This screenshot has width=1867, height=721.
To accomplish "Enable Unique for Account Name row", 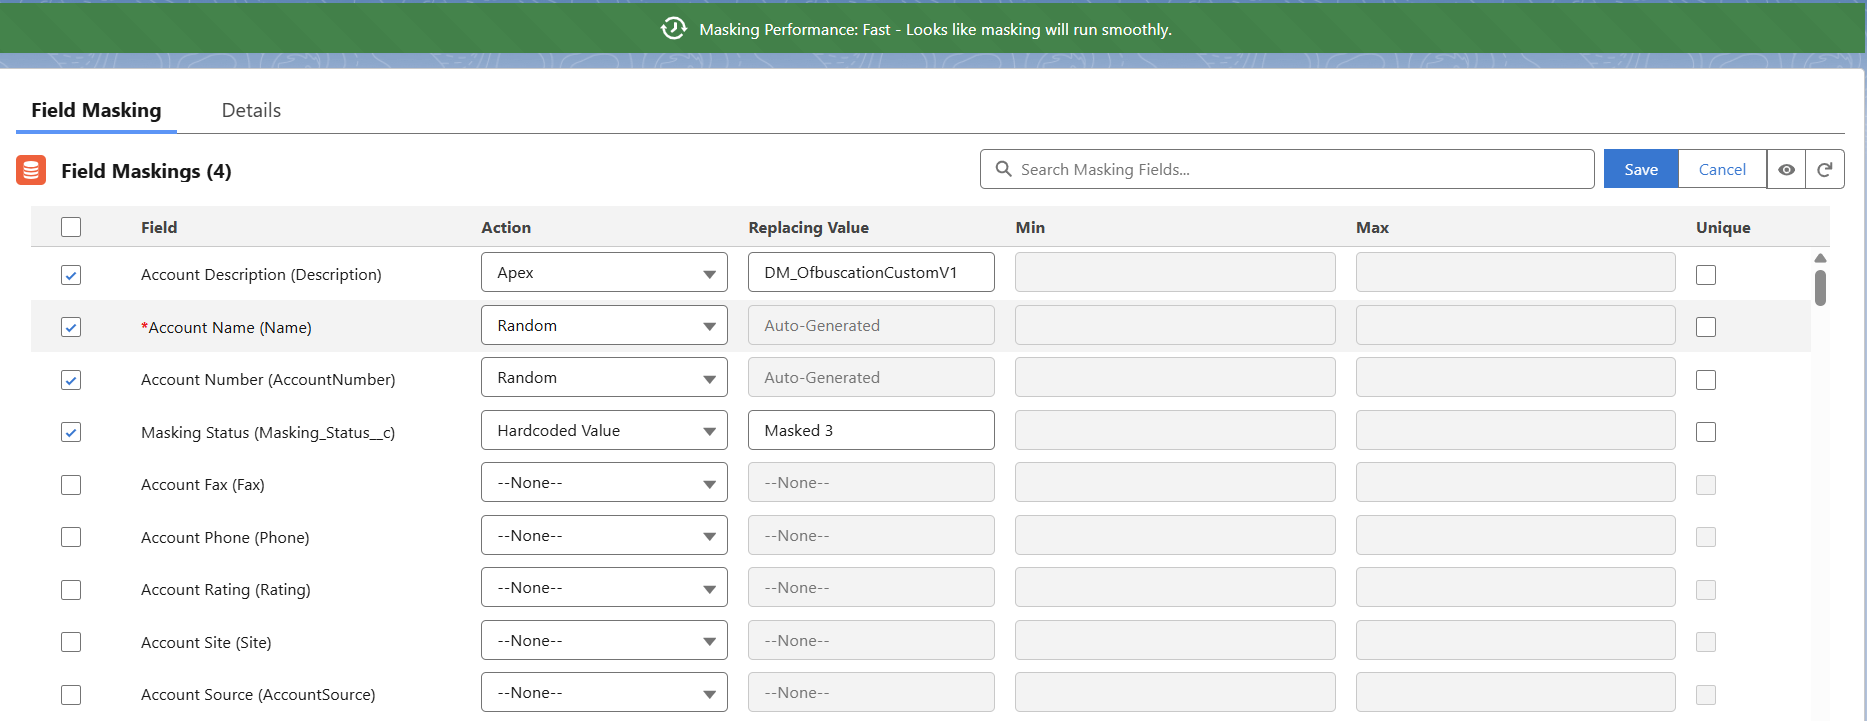I will pos(1706,327).
